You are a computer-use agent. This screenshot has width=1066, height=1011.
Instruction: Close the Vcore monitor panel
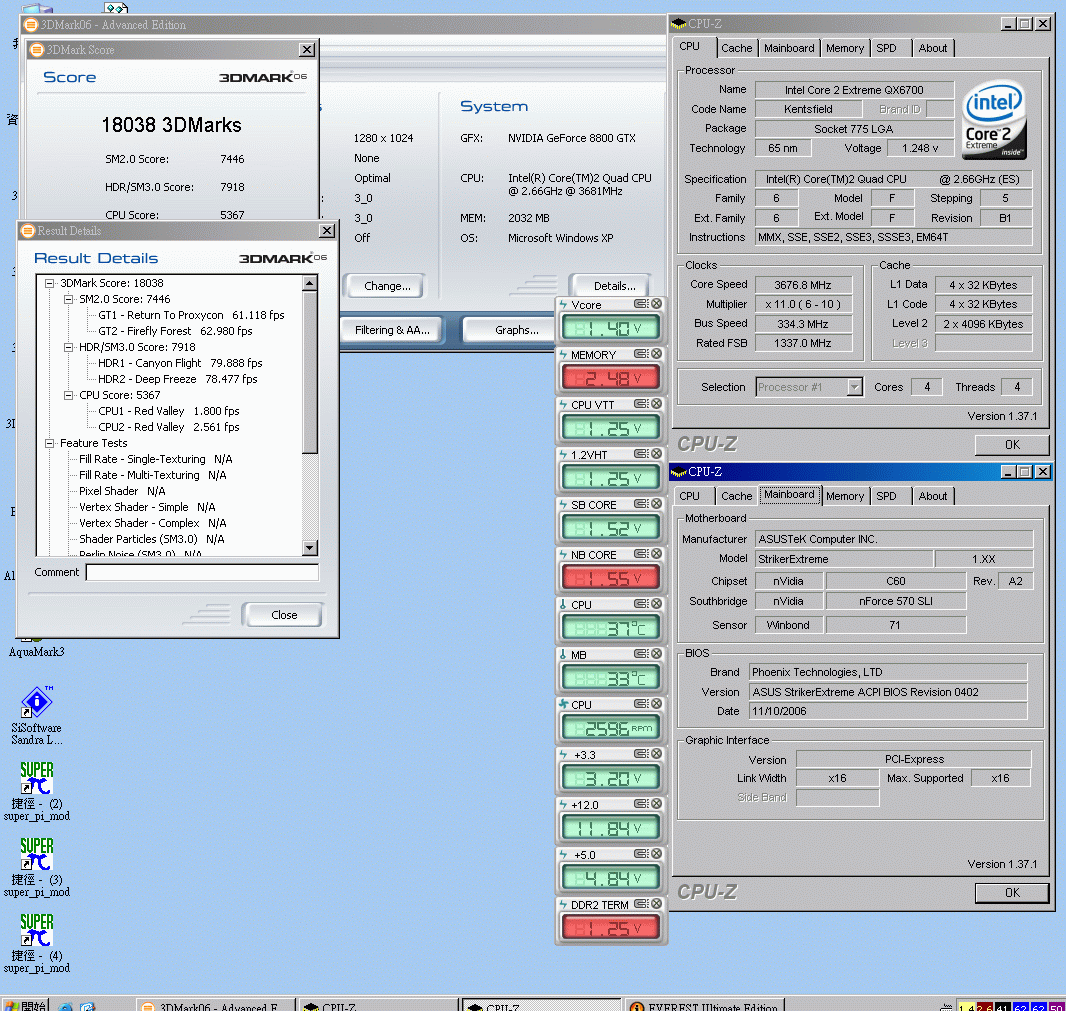point(657,304)
